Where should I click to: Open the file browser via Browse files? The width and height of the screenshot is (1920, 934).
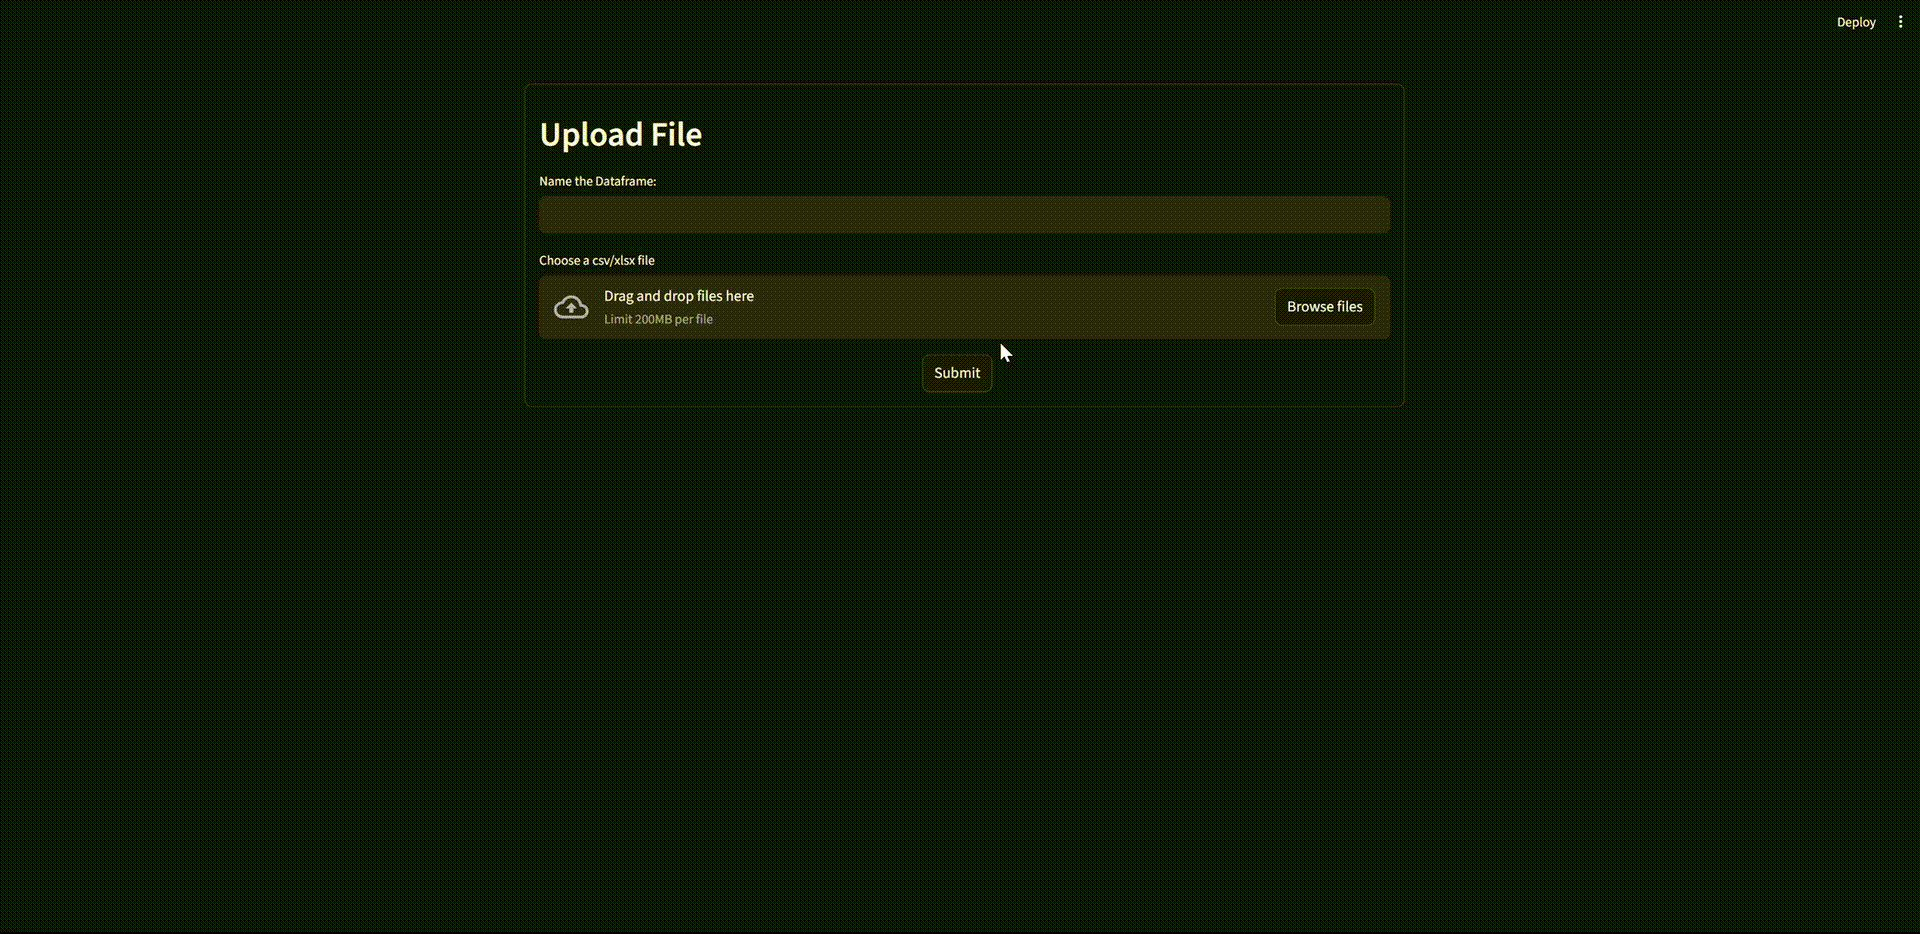[x=1324, y=307]
